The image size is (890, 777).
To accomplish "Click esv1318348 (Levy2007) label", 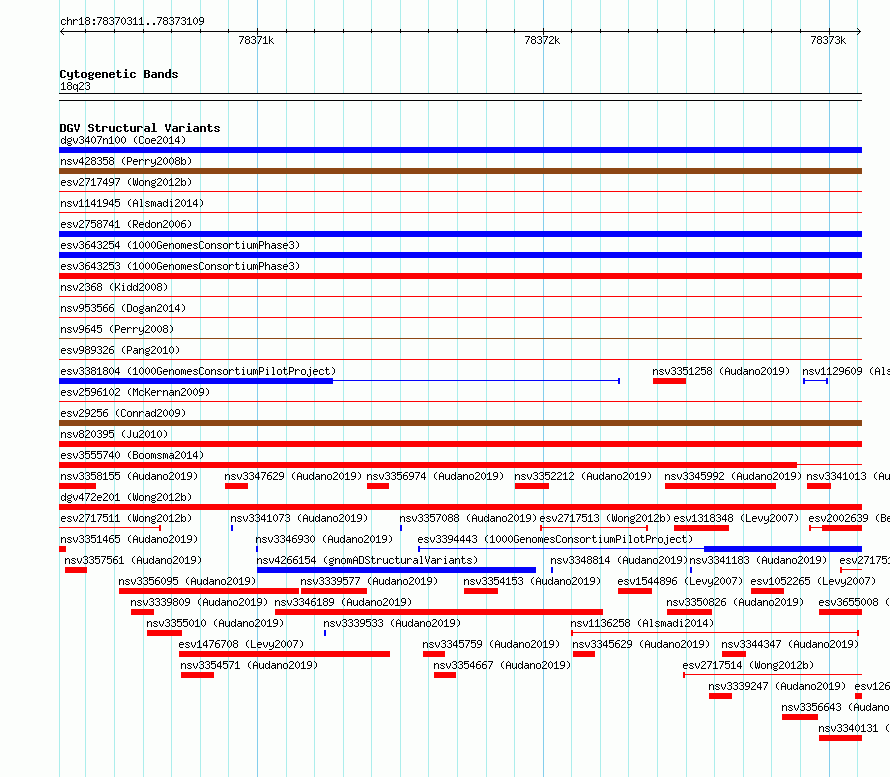I will click(736, 518).
